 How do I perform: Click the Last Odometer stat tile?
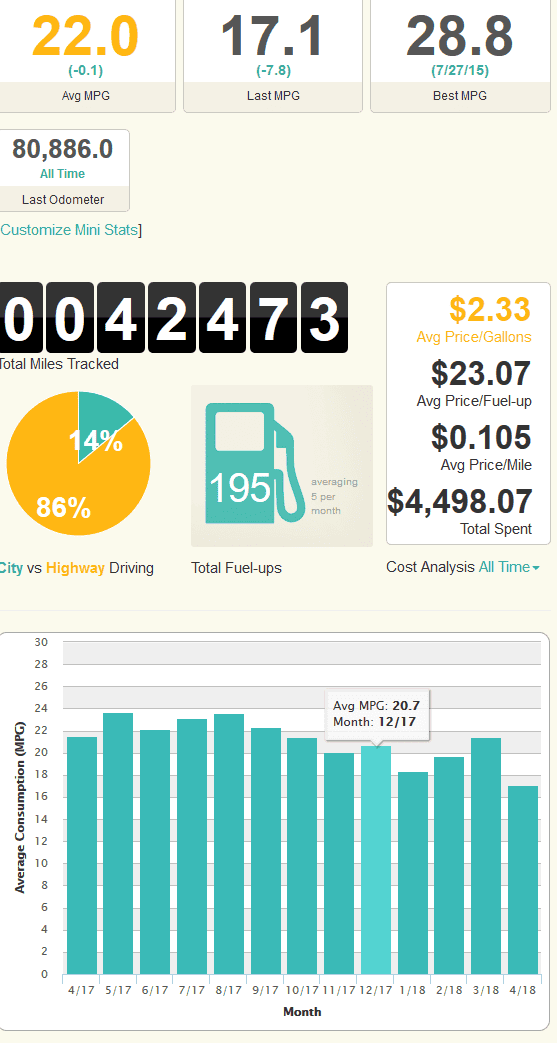[x=64, y=170]
